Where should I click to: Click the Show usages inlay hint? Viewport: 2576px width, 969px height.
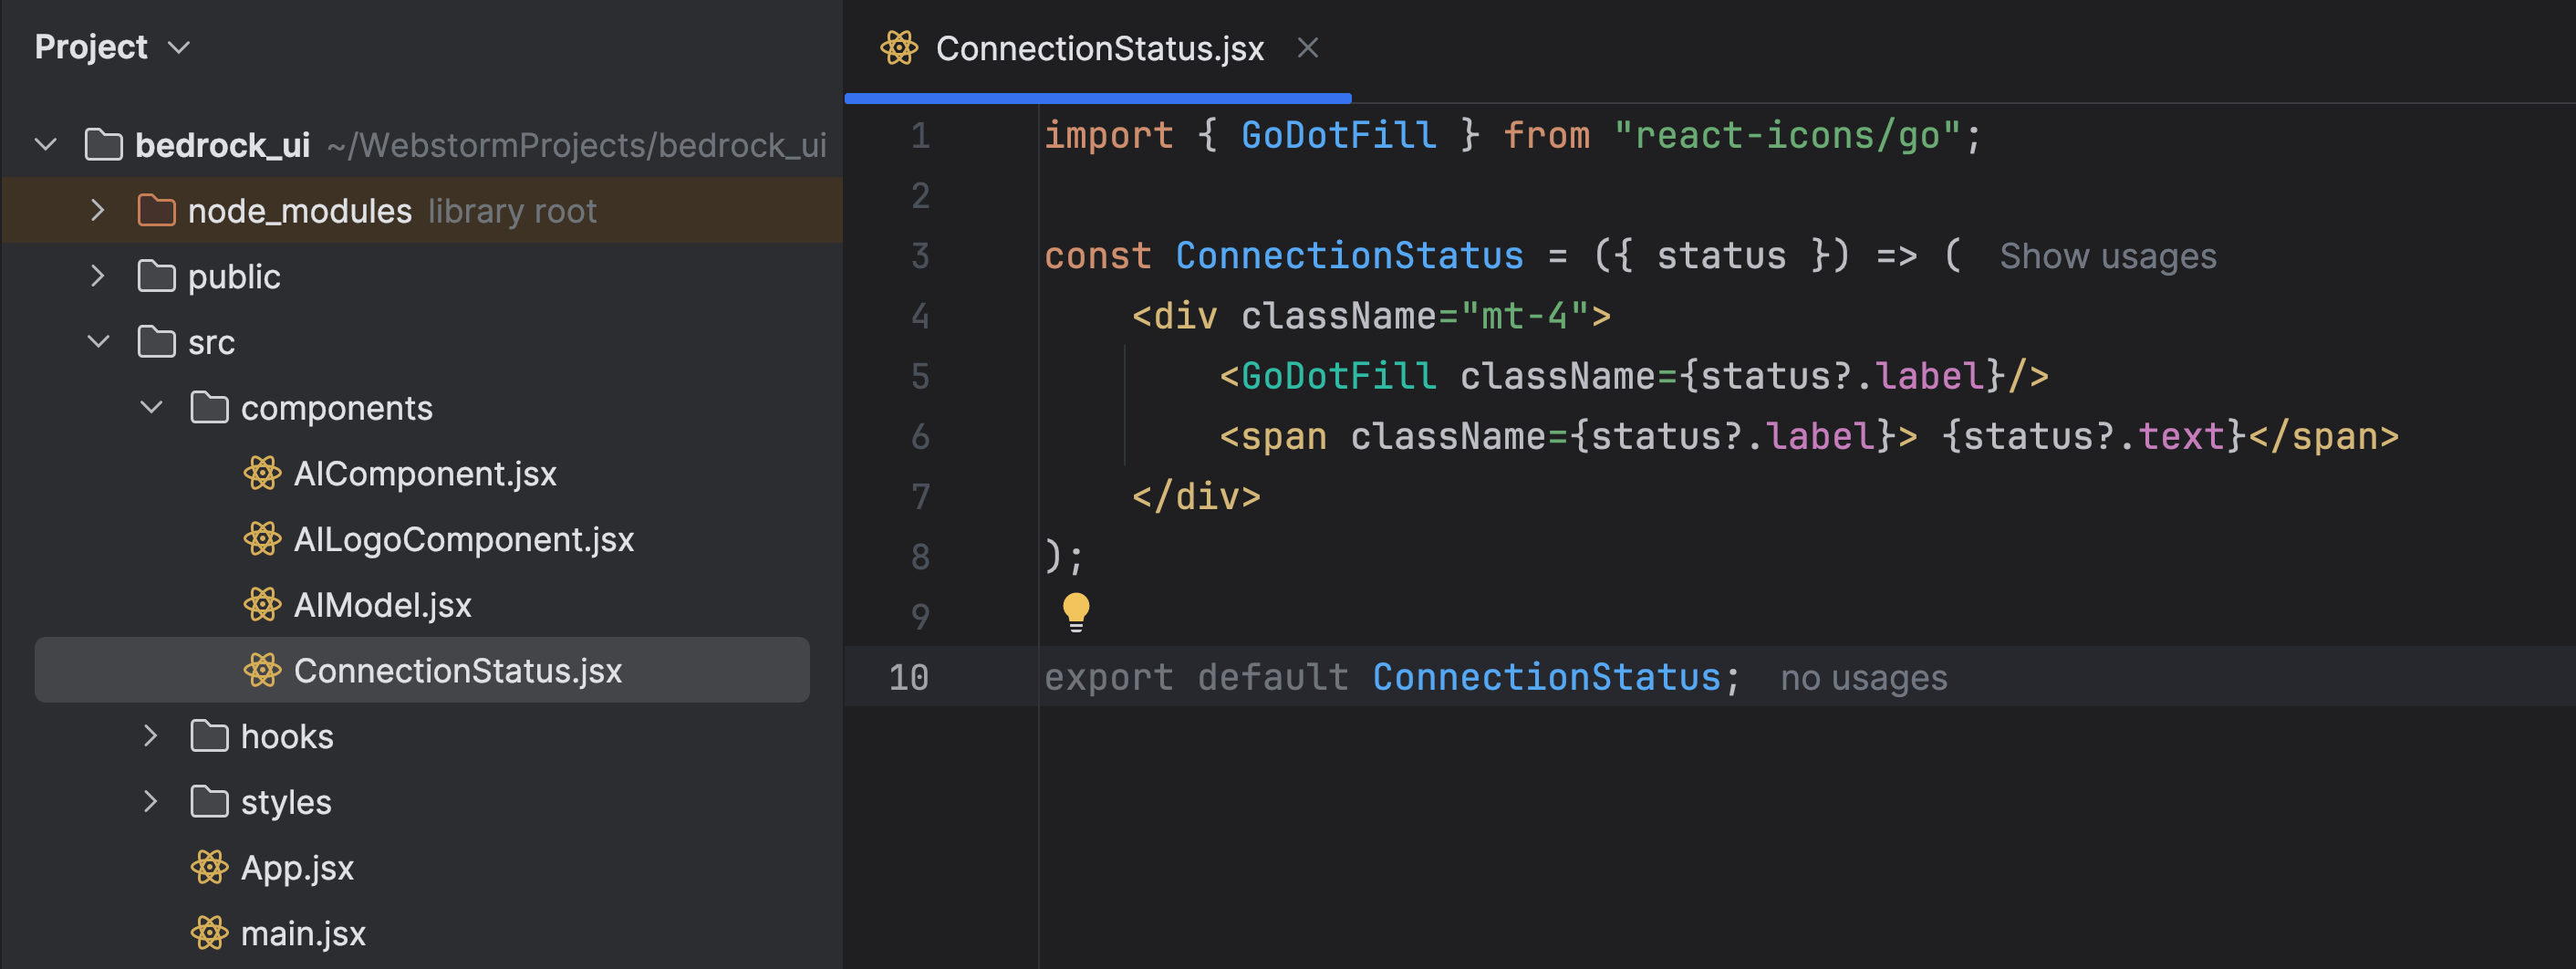click(x=2107, y=257)
